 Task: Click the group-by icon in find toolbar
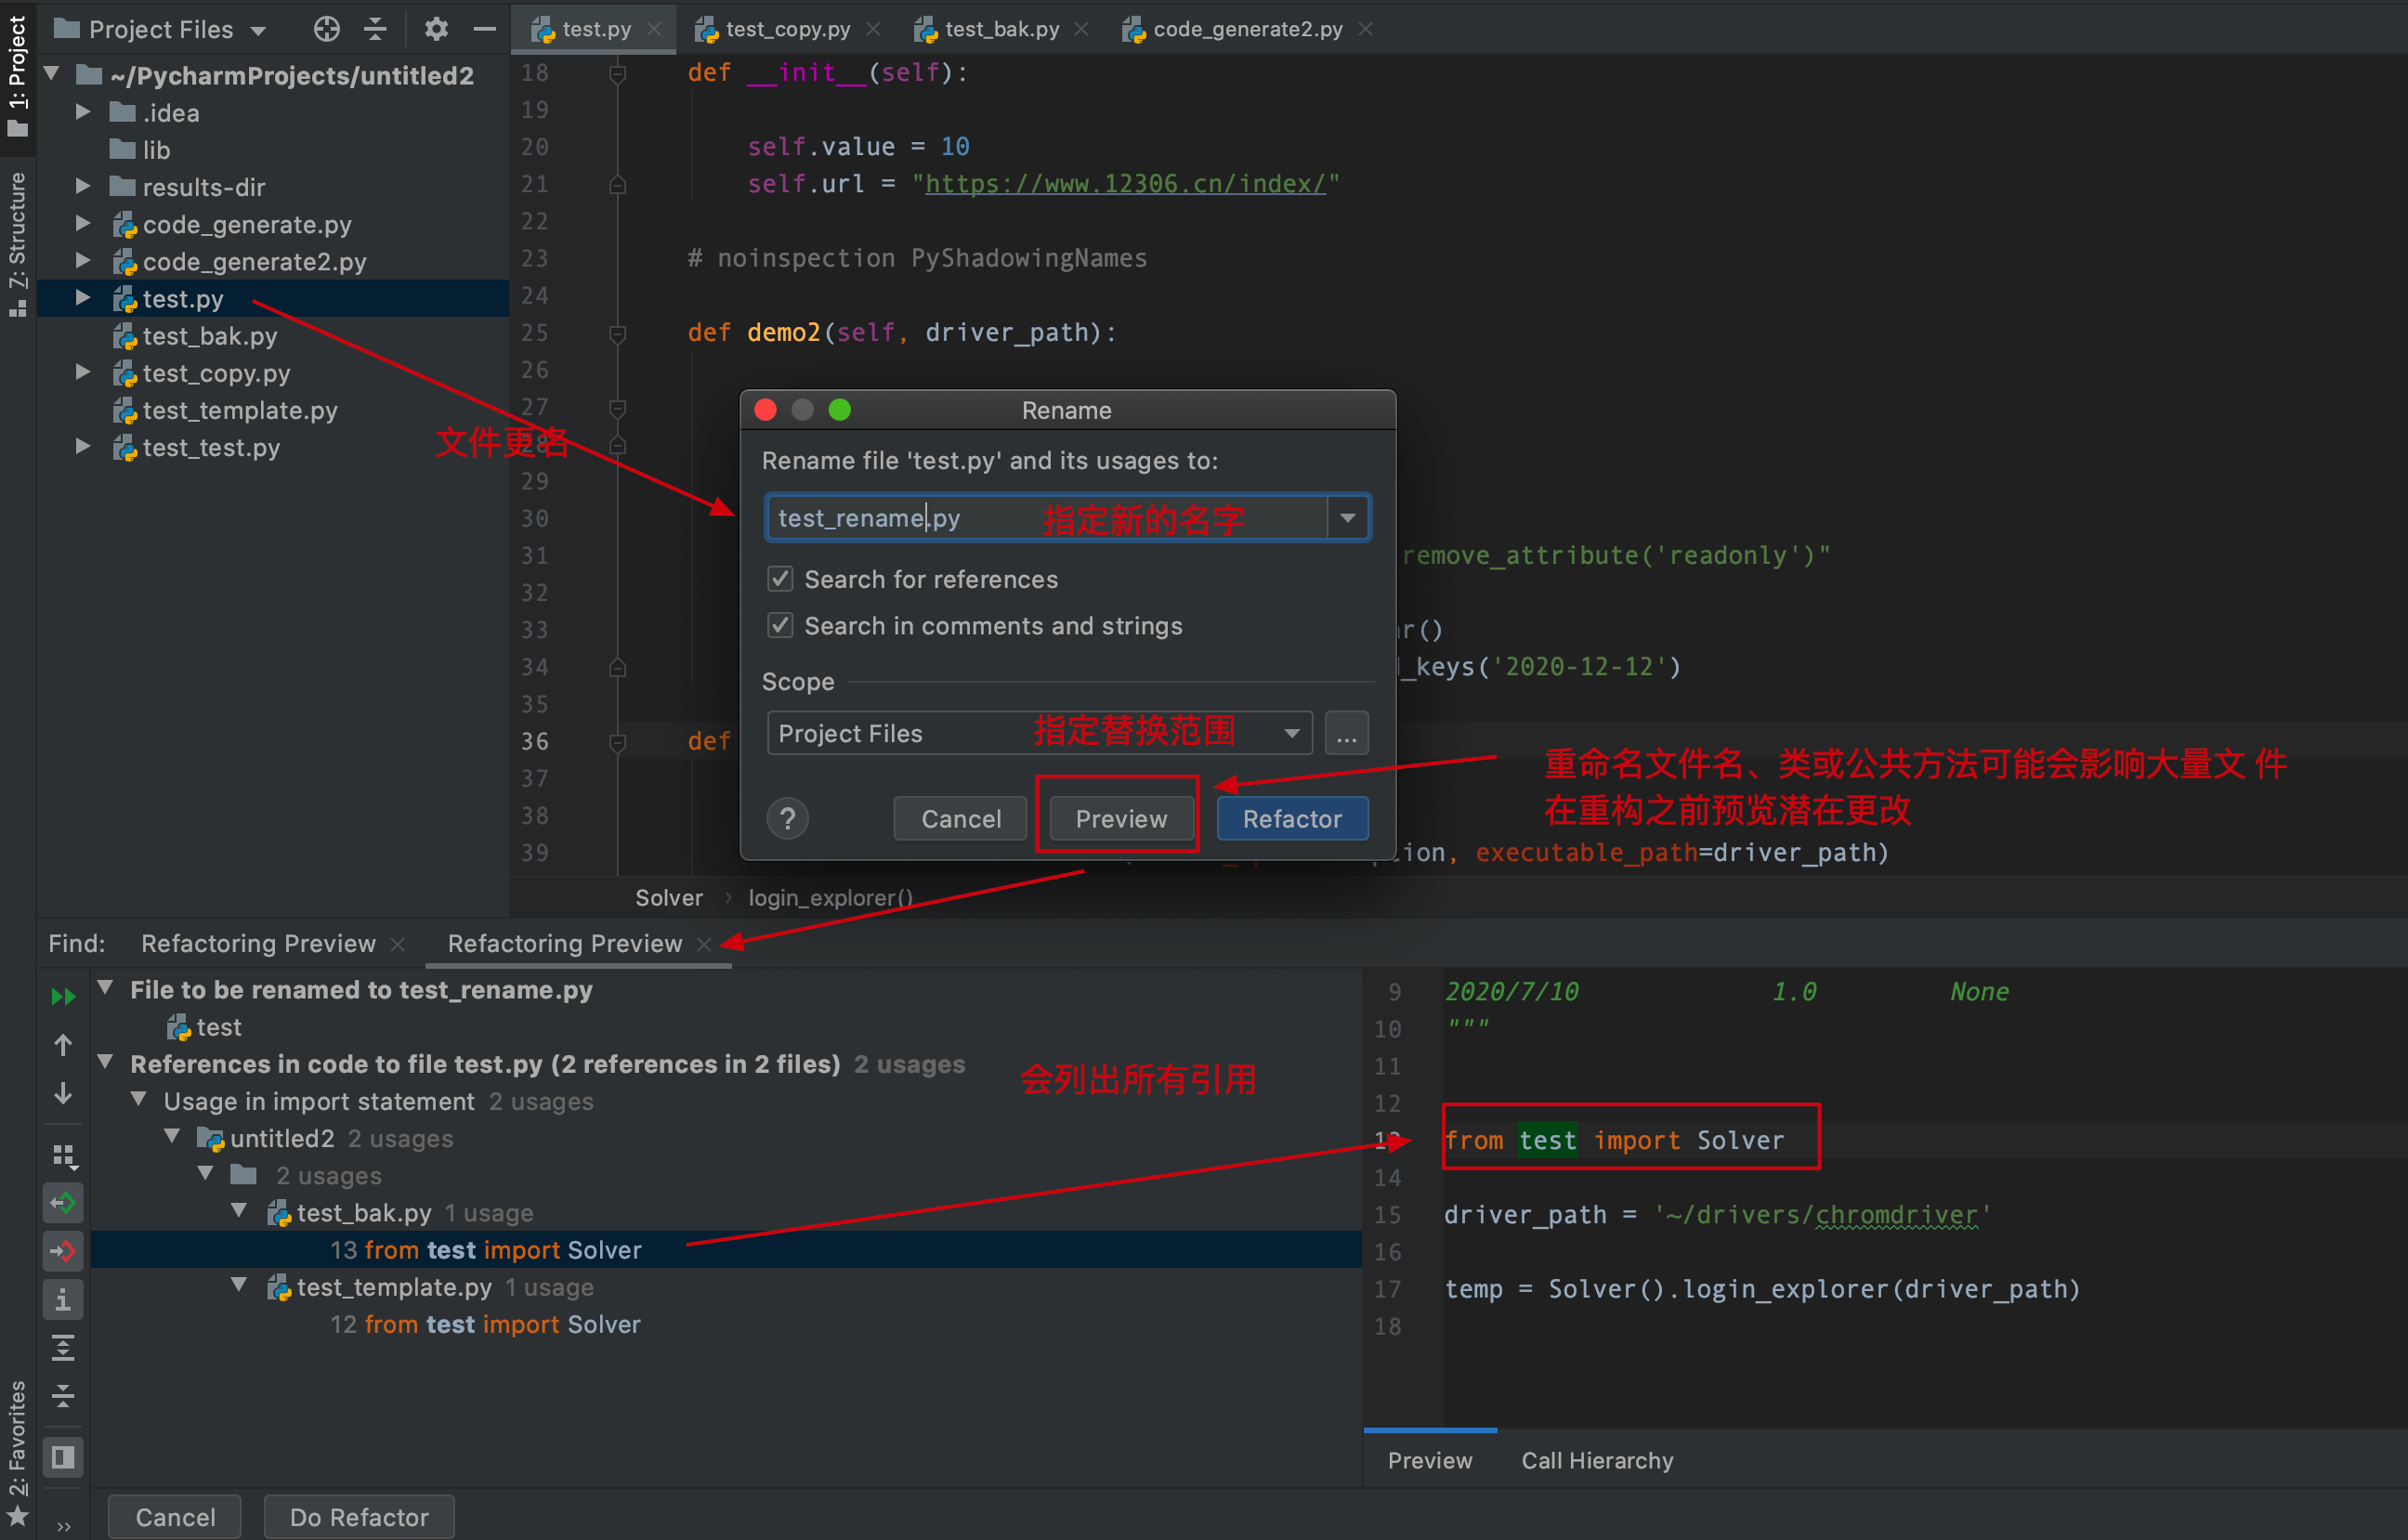coord(63,1155)
